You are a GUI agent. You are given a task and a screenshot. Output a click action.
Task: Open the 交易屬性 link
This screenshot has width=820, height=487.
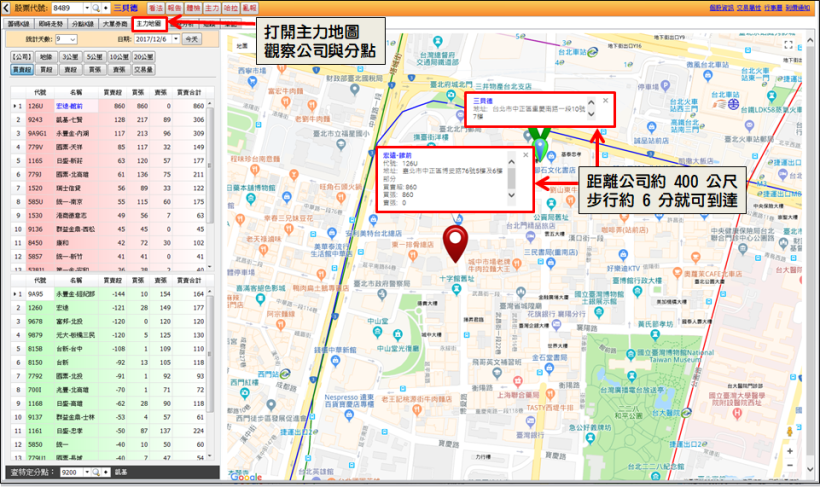pyautogui.click(x=748, y=8)
